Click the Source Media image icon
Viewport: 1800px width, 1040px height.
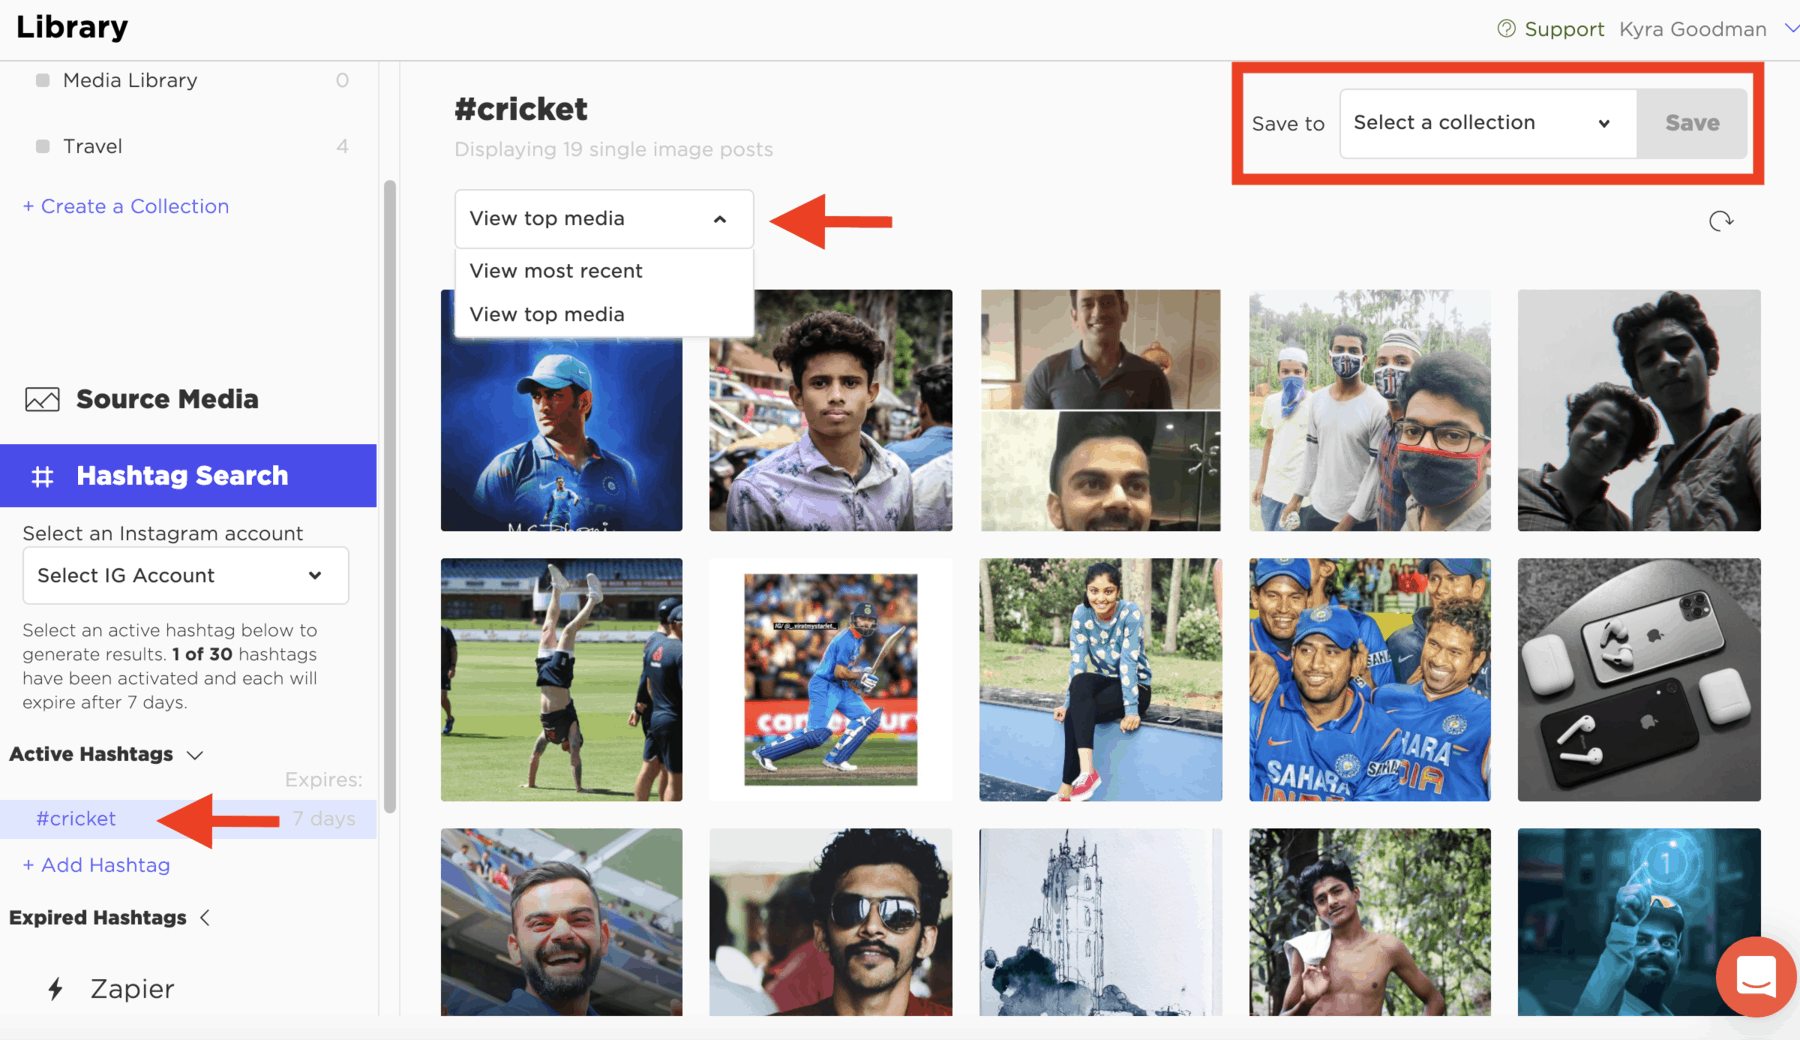(42, 400)
